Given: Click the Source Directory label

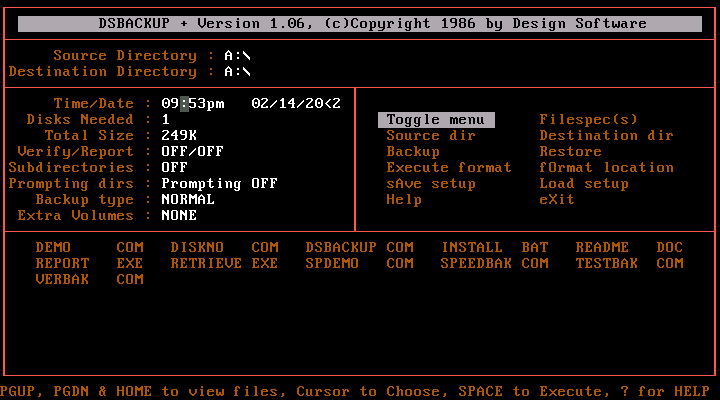Looking at the screenshot, I should [125, 56].
